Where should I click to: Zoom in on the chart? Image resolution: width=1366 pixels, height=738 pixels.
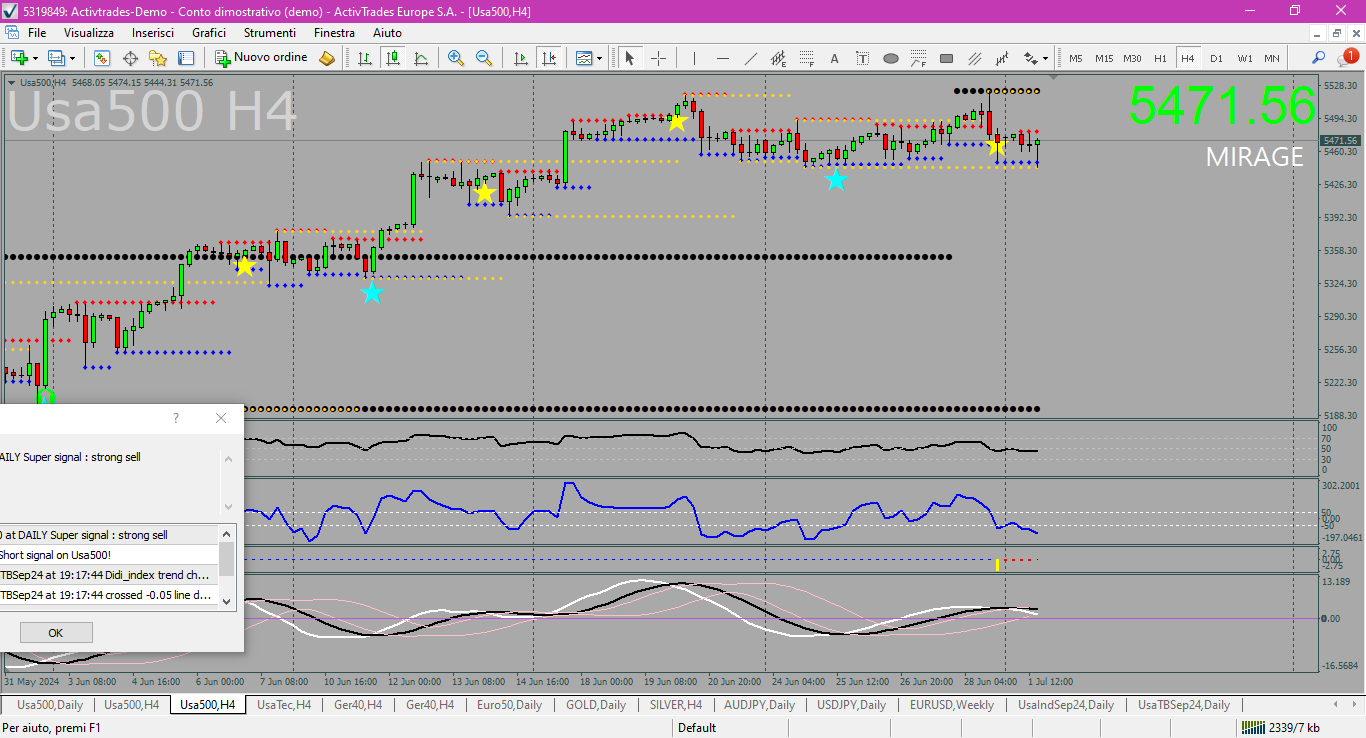coord(456,58)
